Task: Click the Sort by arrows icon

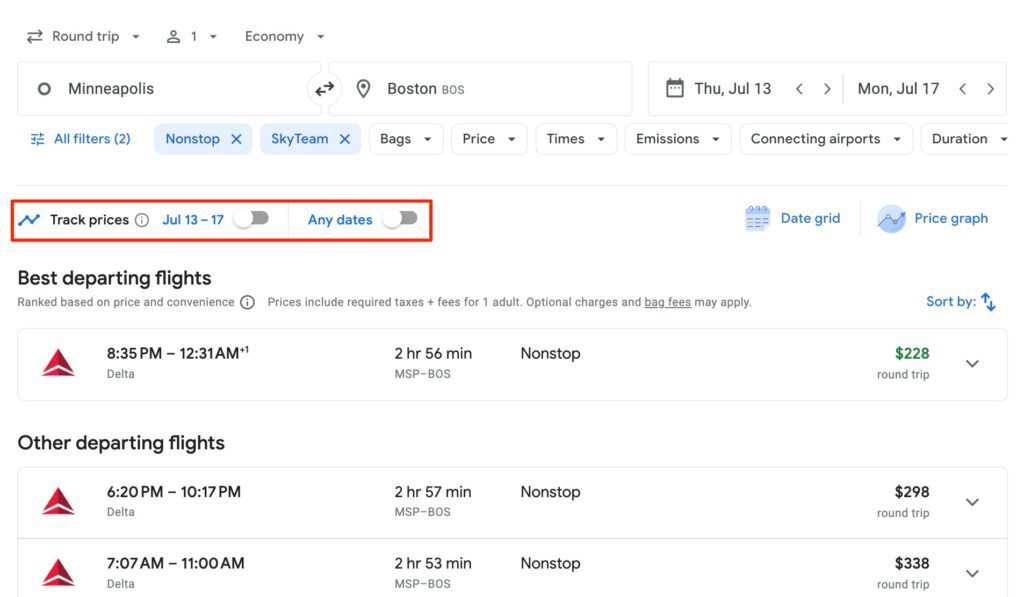Action: point(988,301)
